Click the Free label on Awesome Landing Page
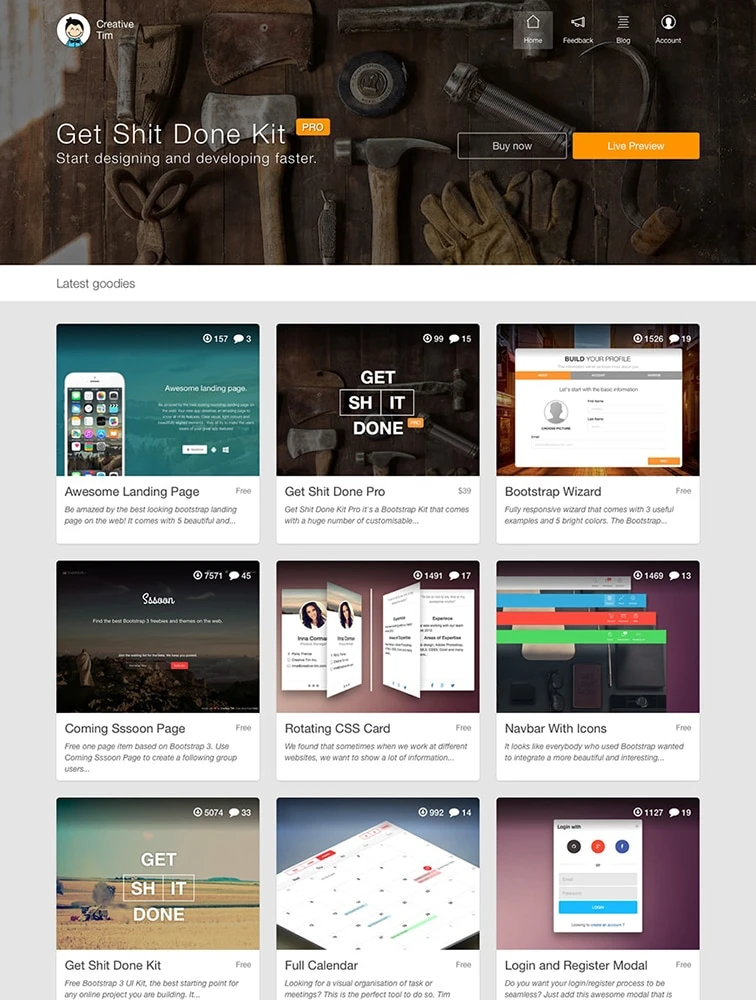 point(243,491)
